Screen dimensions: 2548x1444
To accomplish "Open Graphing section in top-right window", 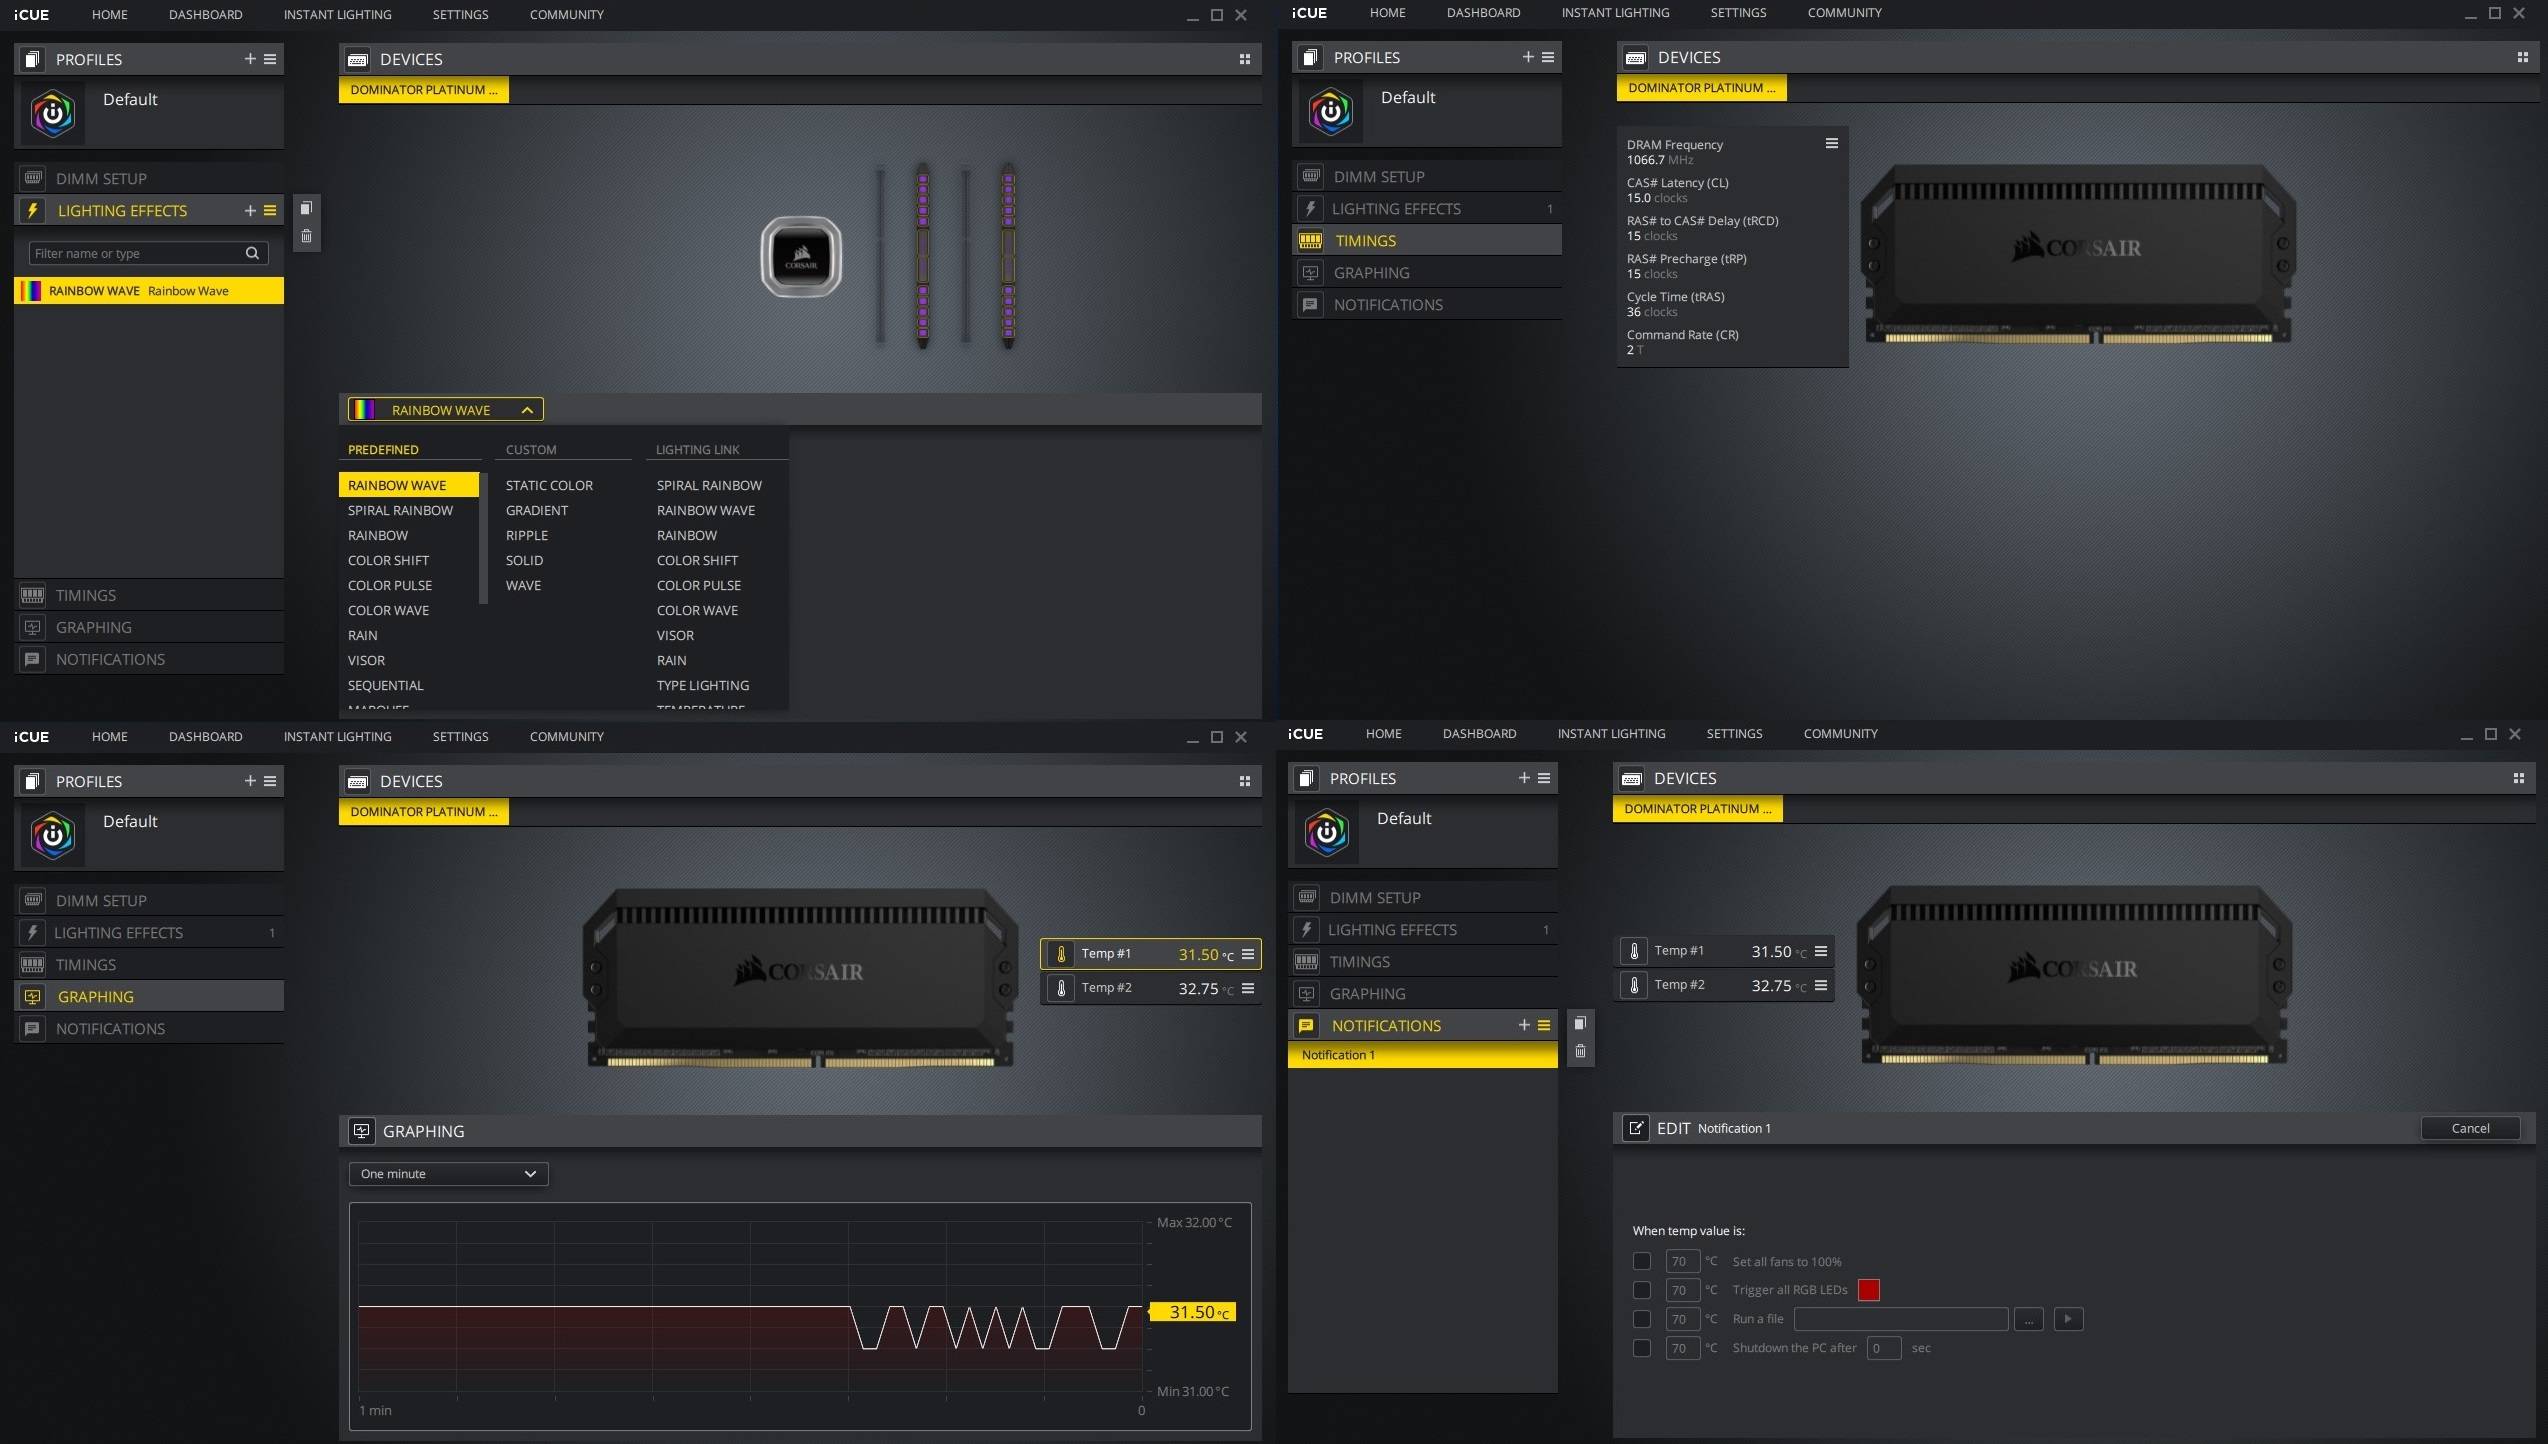I will point(1427,273).
